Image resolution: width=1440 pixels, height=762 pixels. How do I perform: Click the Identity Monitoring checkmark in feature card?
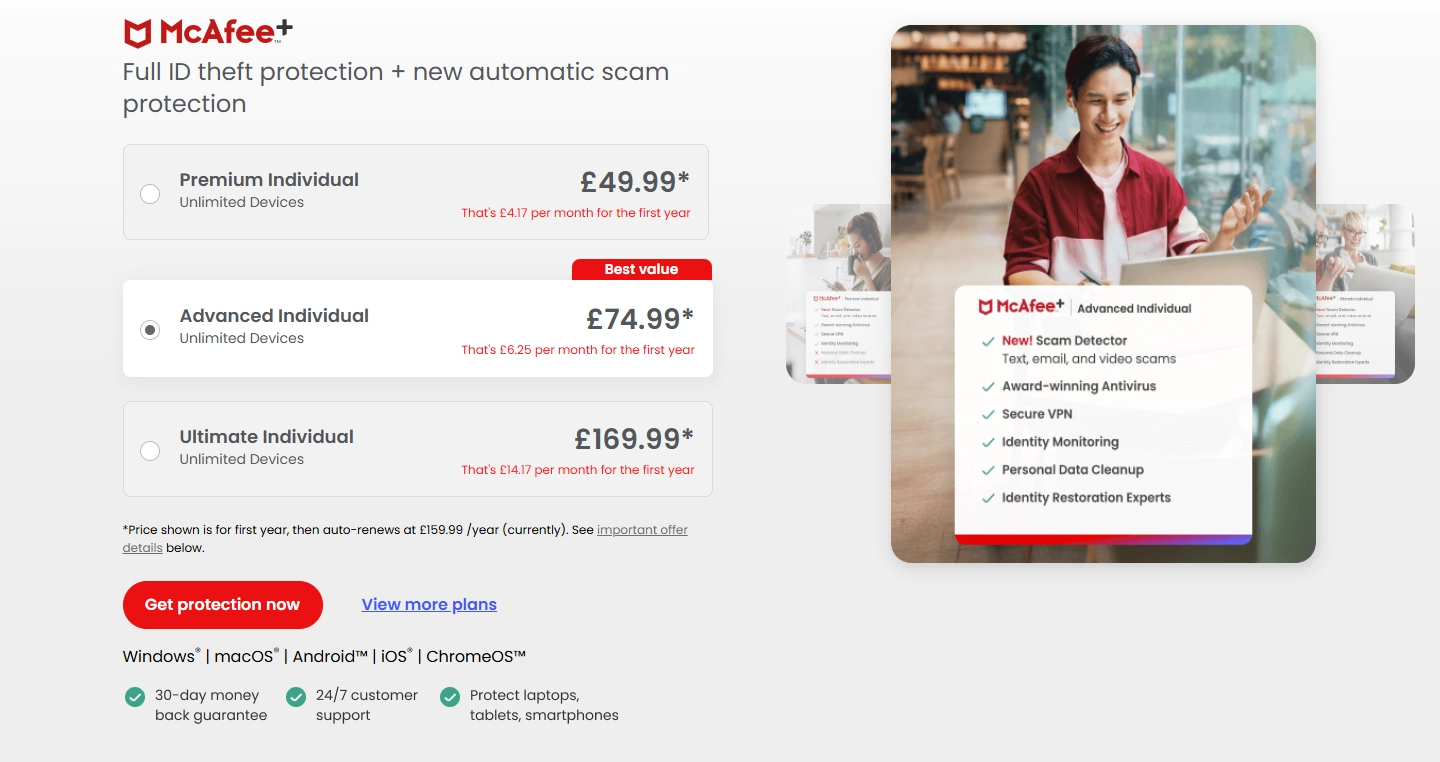(x=988, y=442)
